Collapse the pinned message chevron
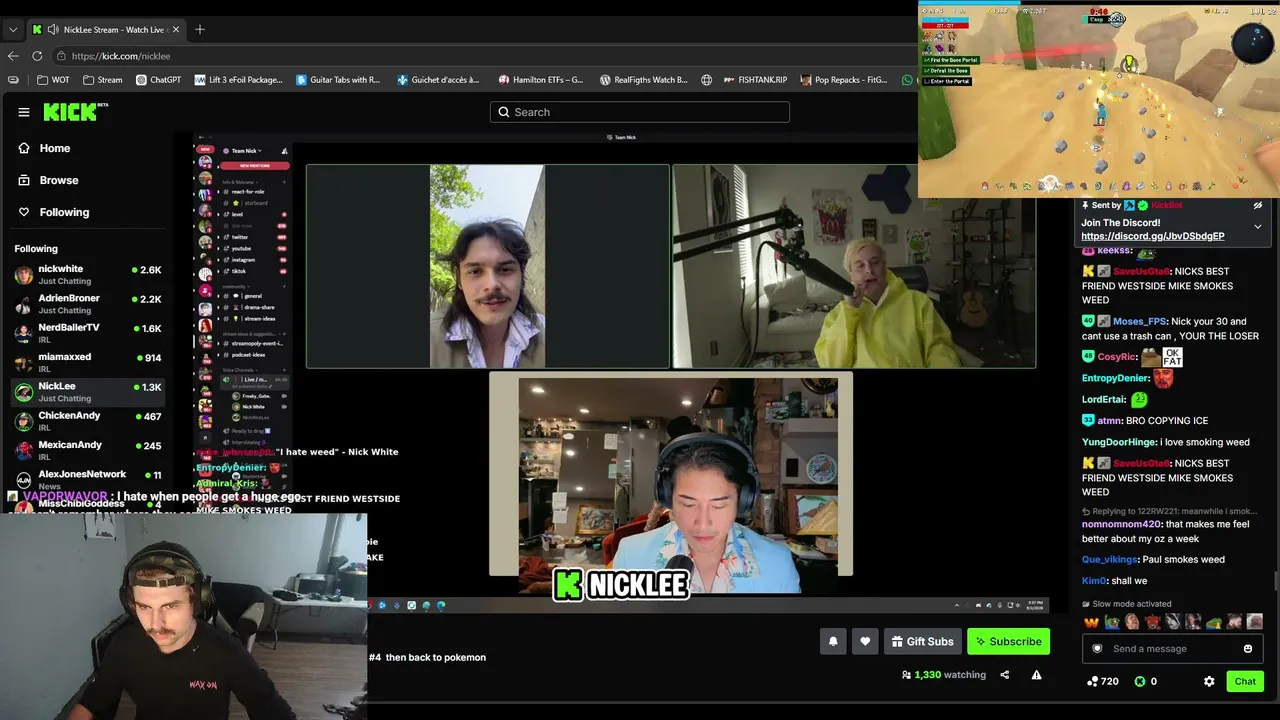The image size is (1280, 720). coord(1257,227)
